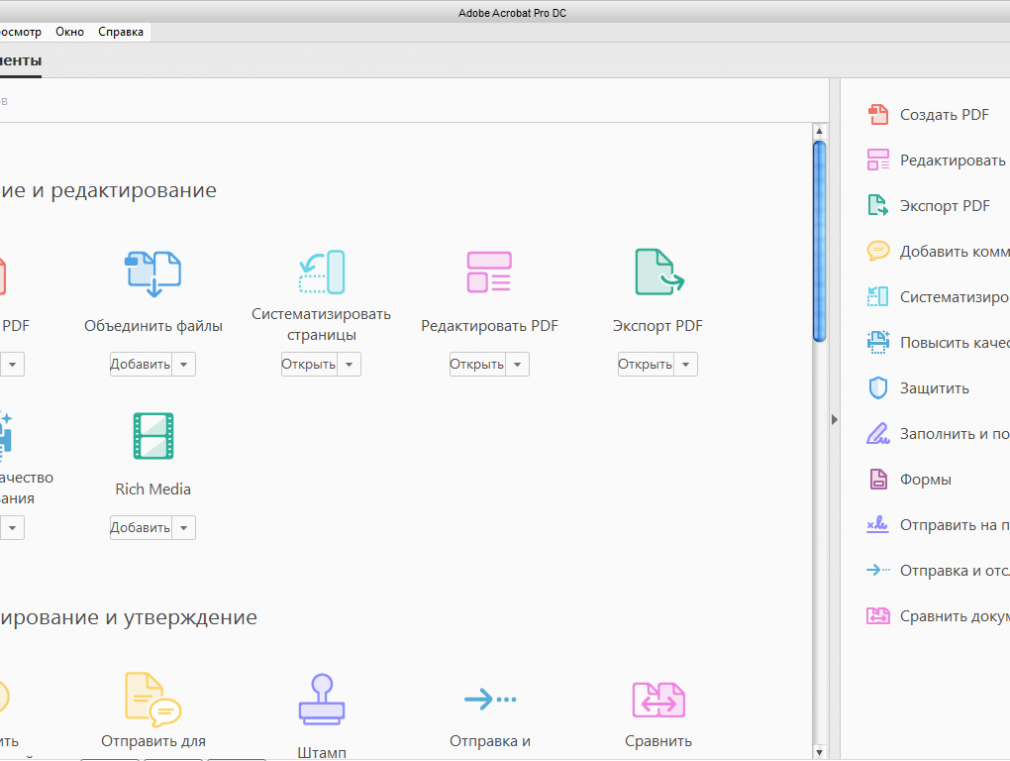1010x761 pixels.
Task: Click the Rich Media tool label
Action: [153, 489]
